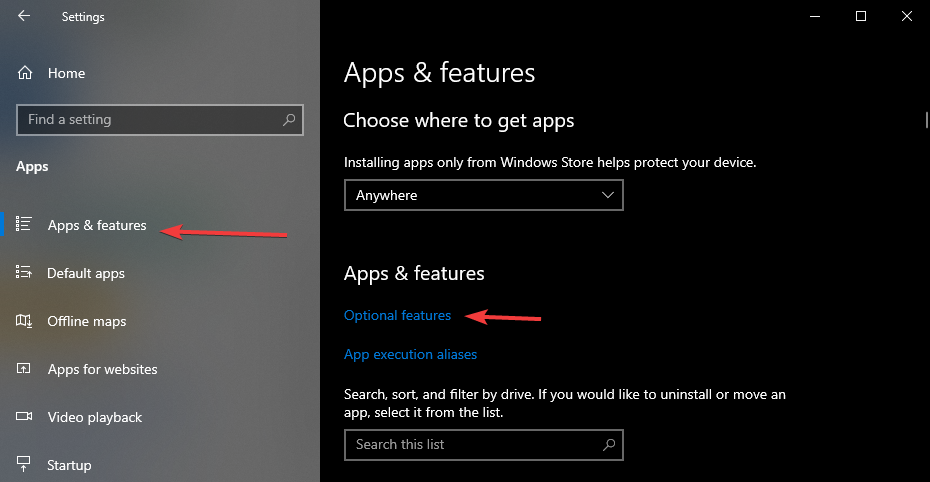This screenshot has height=482, width=930.
Task: Click the vertical scrollbar thumb
Action: [x=926, y=120]
